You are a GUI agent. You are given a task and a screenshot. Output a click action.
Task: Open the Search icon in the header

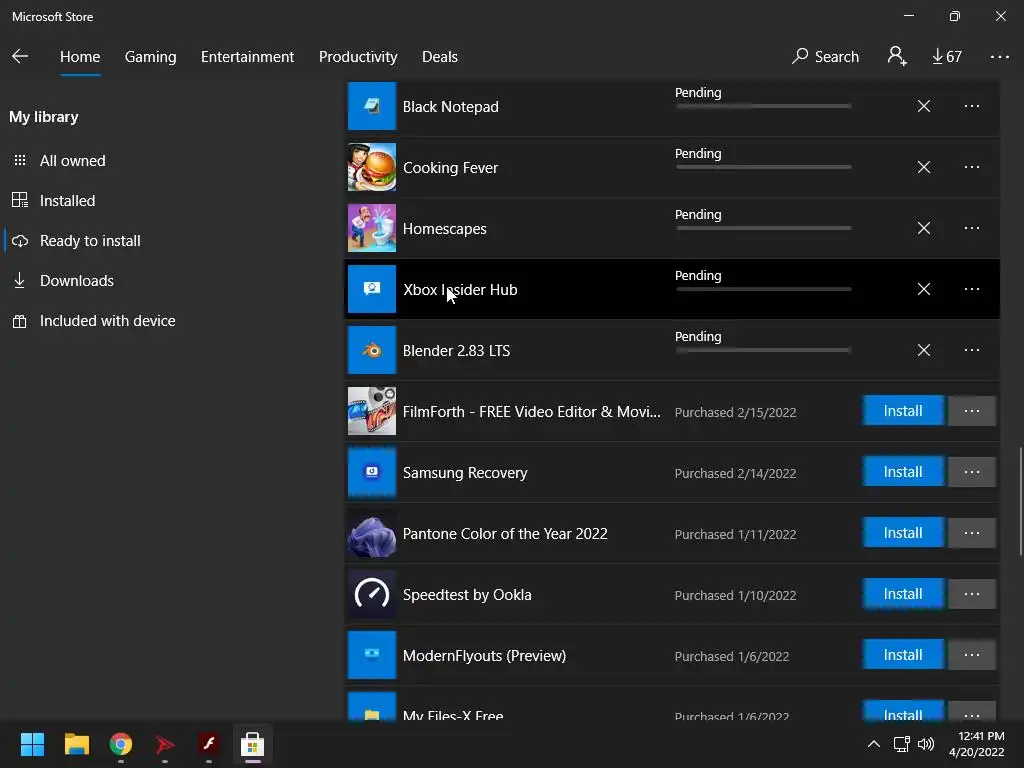[x=825, y=56]
